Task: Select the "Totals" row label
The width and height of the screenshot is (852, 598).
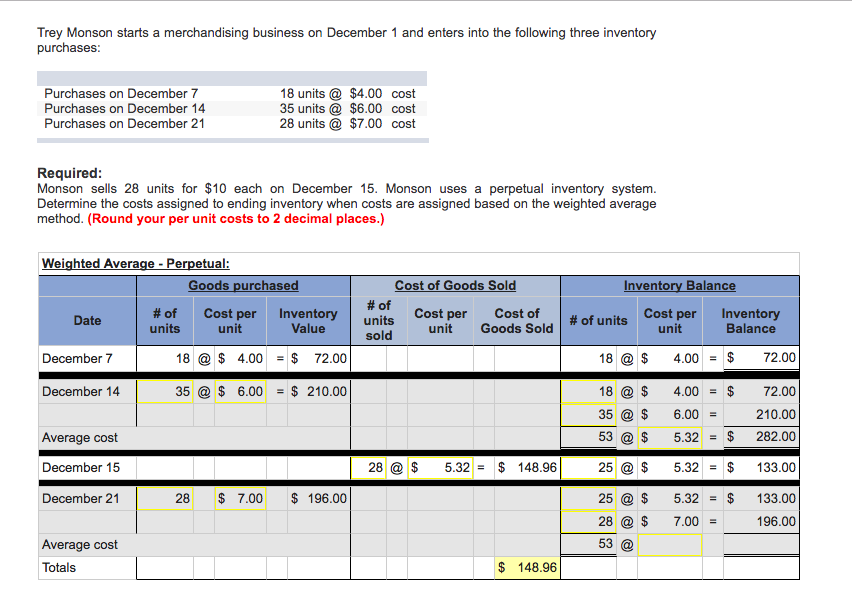Action: [x=59, y=568]
